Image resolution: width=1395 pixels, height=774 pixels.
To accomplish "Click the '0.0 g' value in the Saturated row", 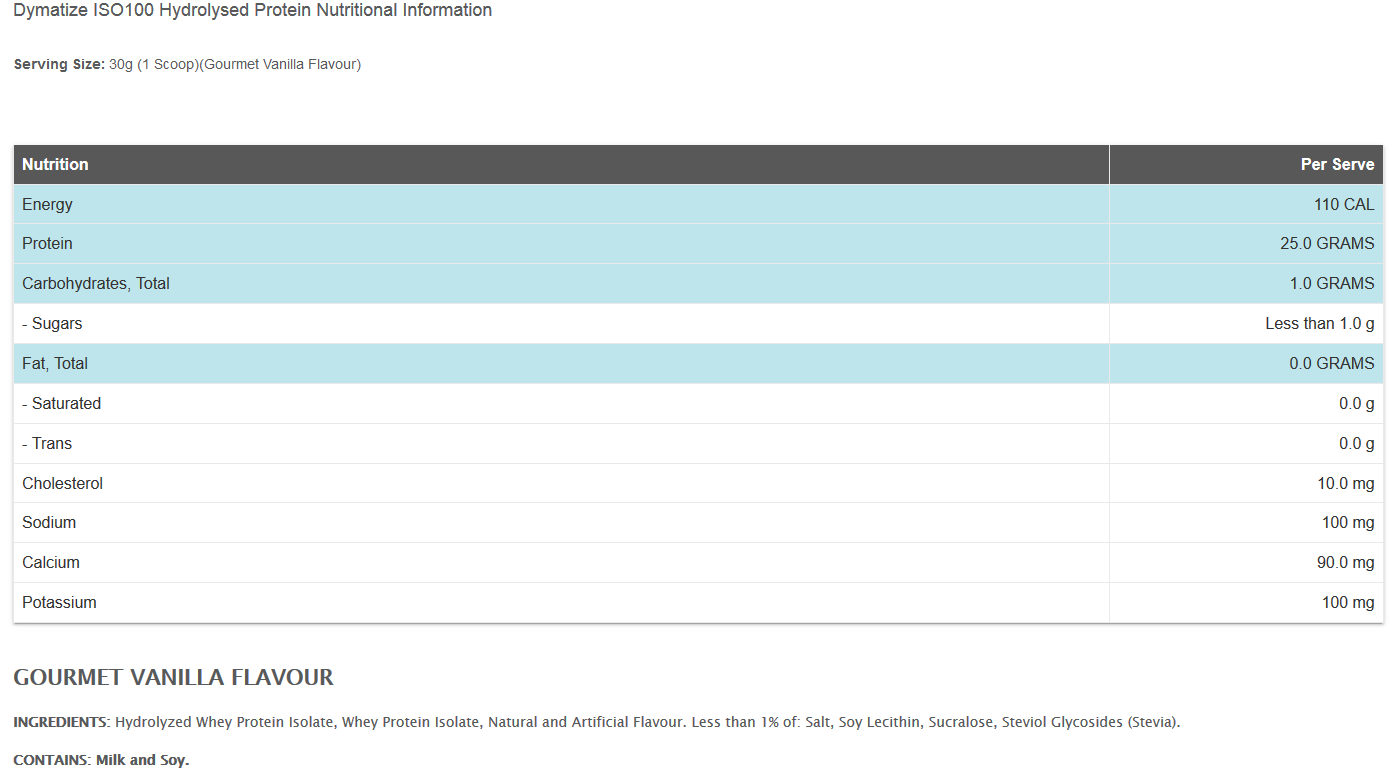I will pyautogui.click(x=1357, y=404).
